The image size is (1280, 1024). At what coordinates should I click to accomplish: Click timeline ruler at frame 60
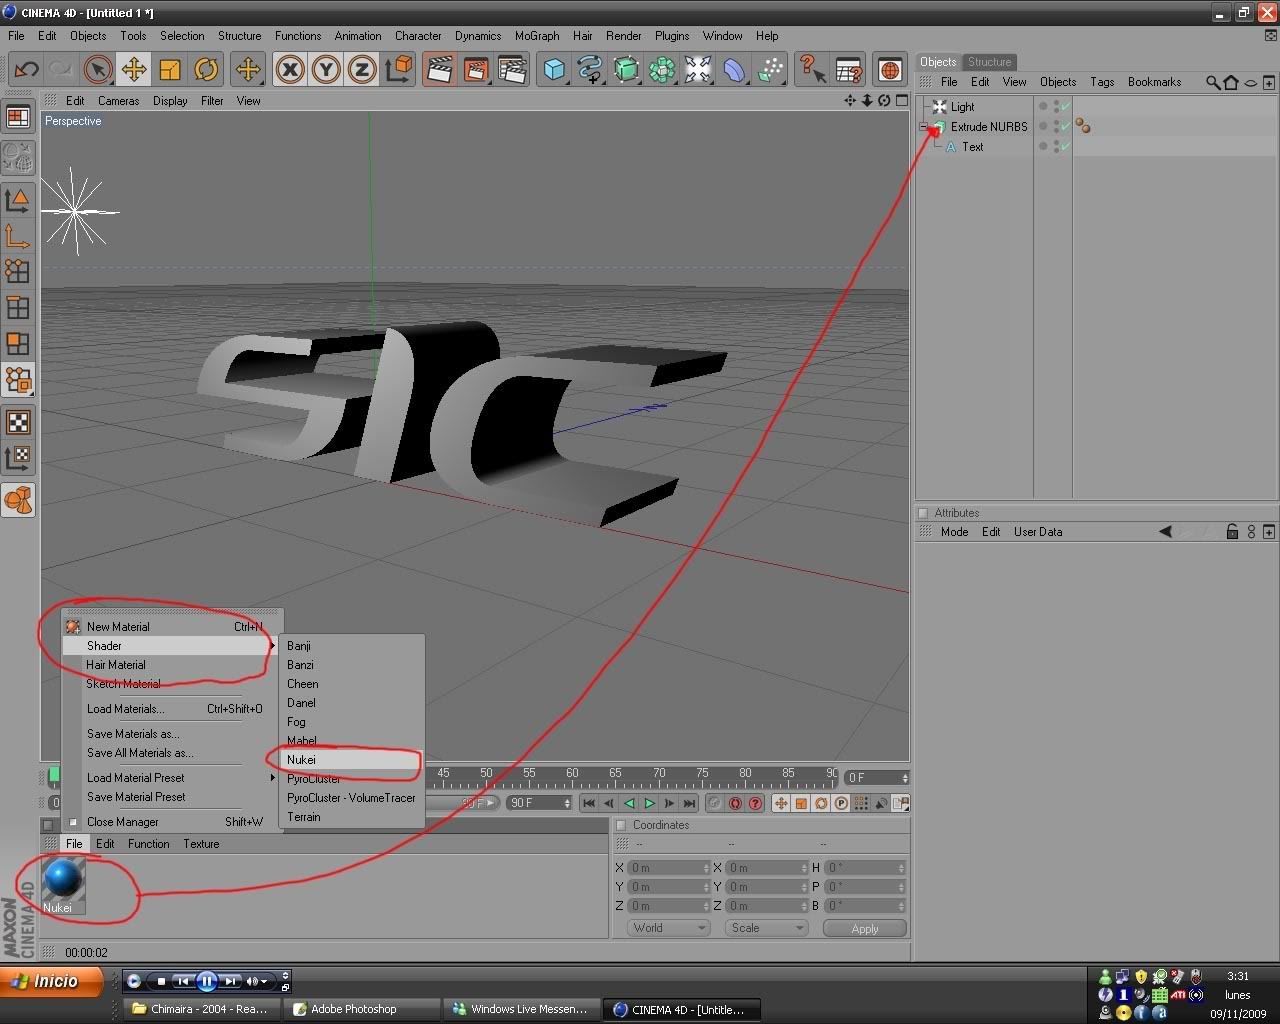coord(572,773)
